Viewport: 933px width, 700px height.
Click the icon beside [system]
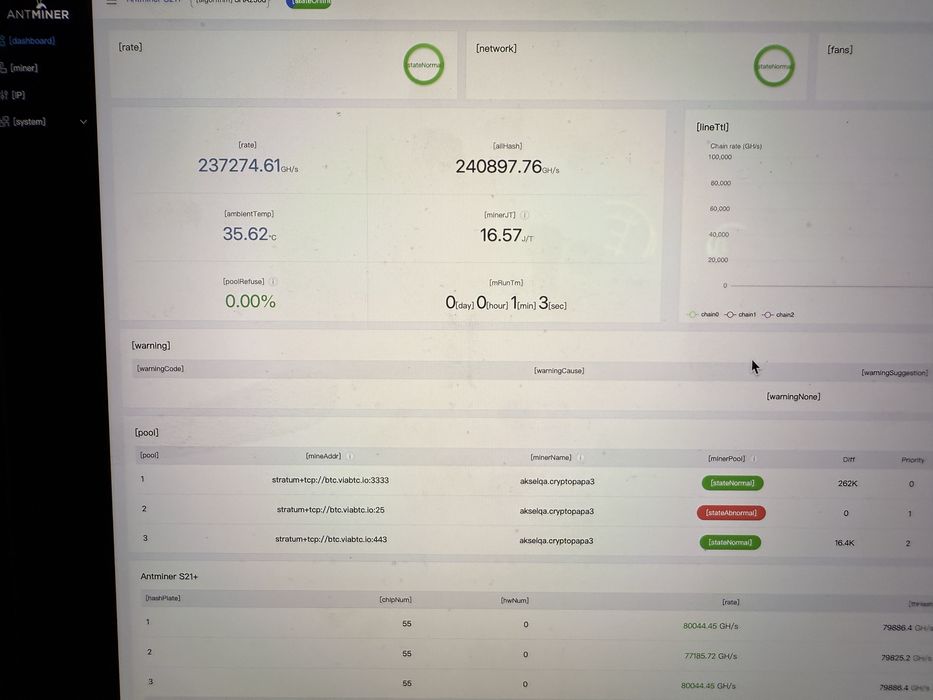tap(5, 121)
